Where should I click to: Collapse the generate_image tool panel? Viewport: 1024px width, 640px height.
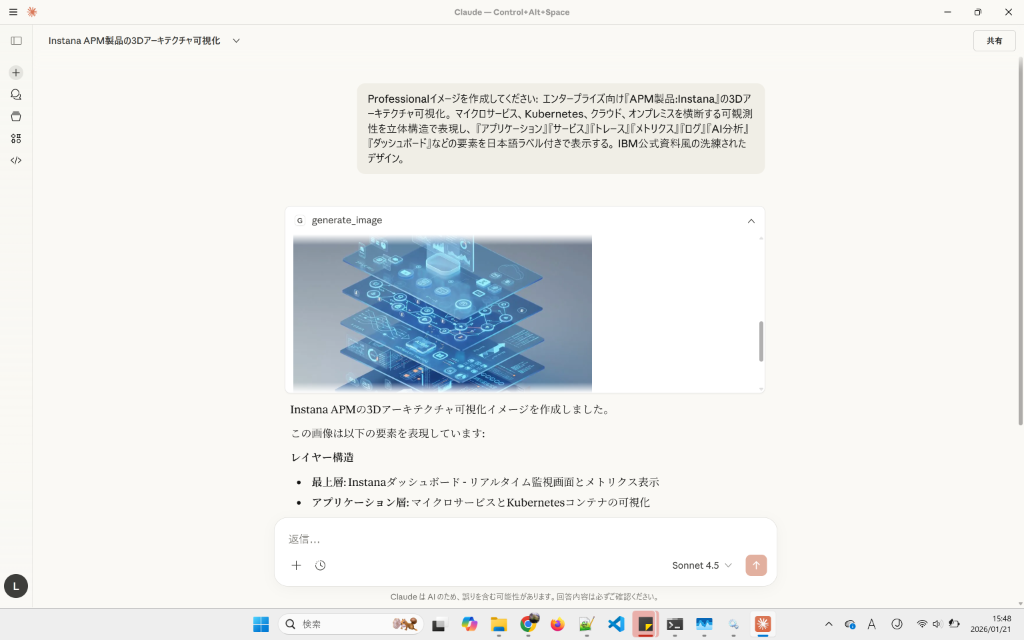coord(751,221)
